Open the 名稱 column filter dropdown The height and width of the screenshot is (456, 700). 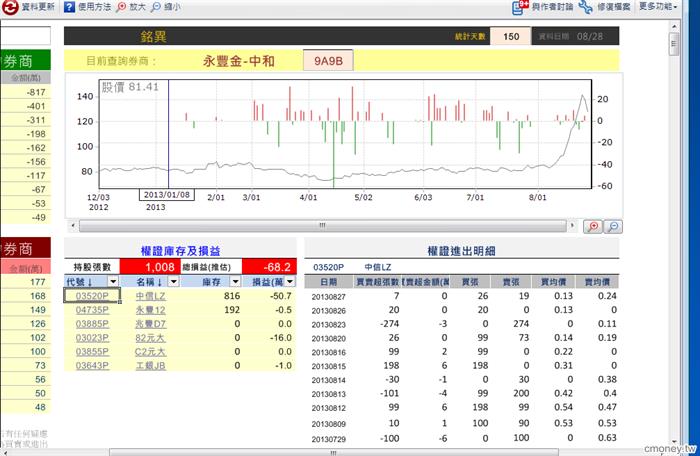[x=174, y=281]
